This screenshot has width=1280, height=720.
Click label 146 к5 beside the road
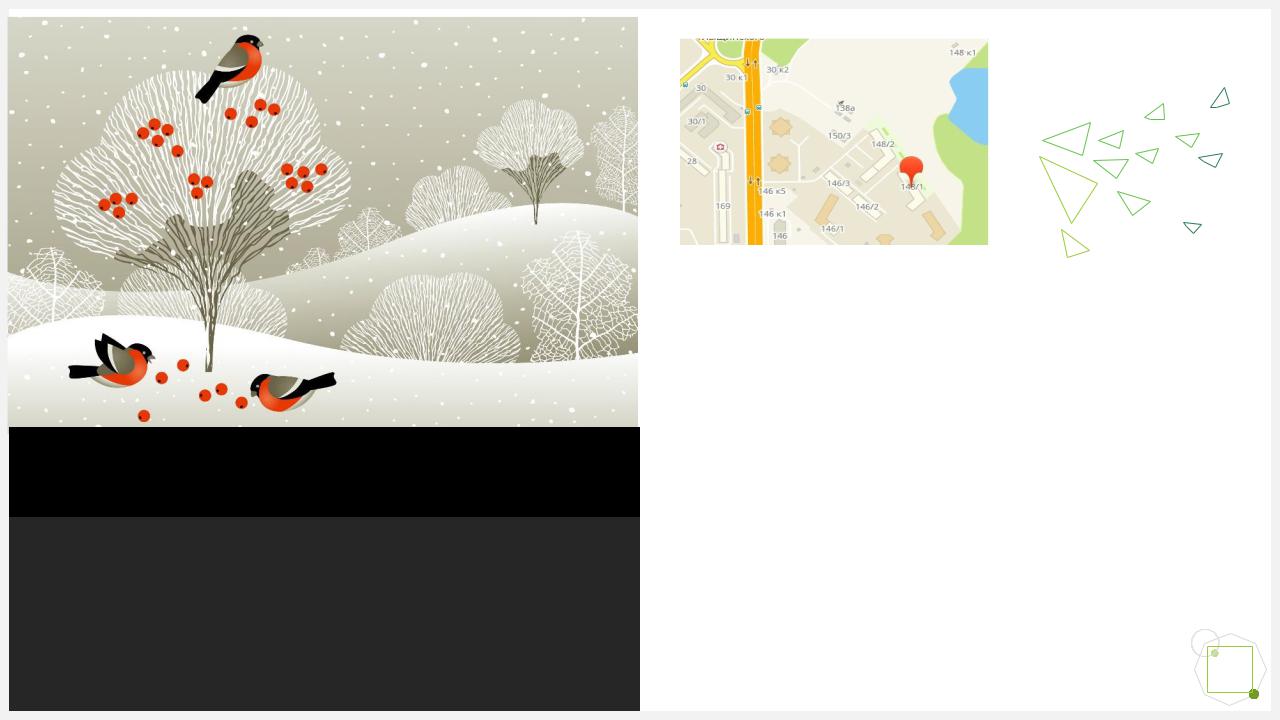coord(772,191)
